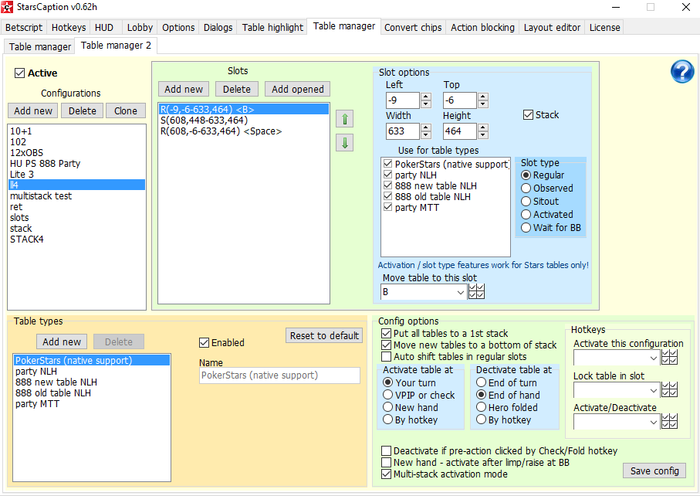Toggle the Stack checkbox

click(529, 115)
